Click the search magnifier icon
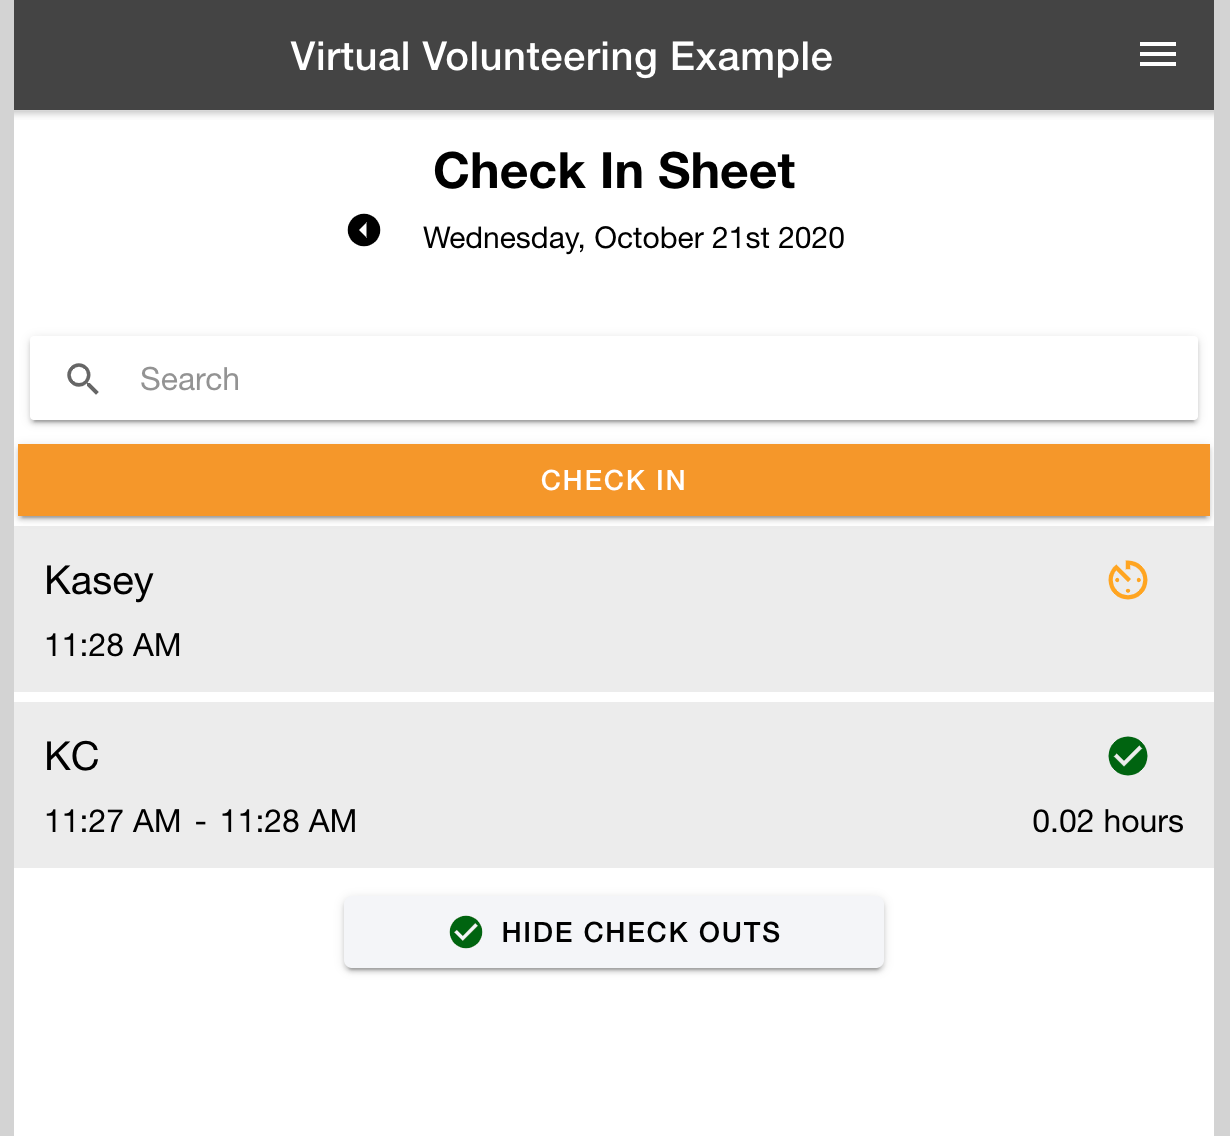 click(x=83, y=379)
